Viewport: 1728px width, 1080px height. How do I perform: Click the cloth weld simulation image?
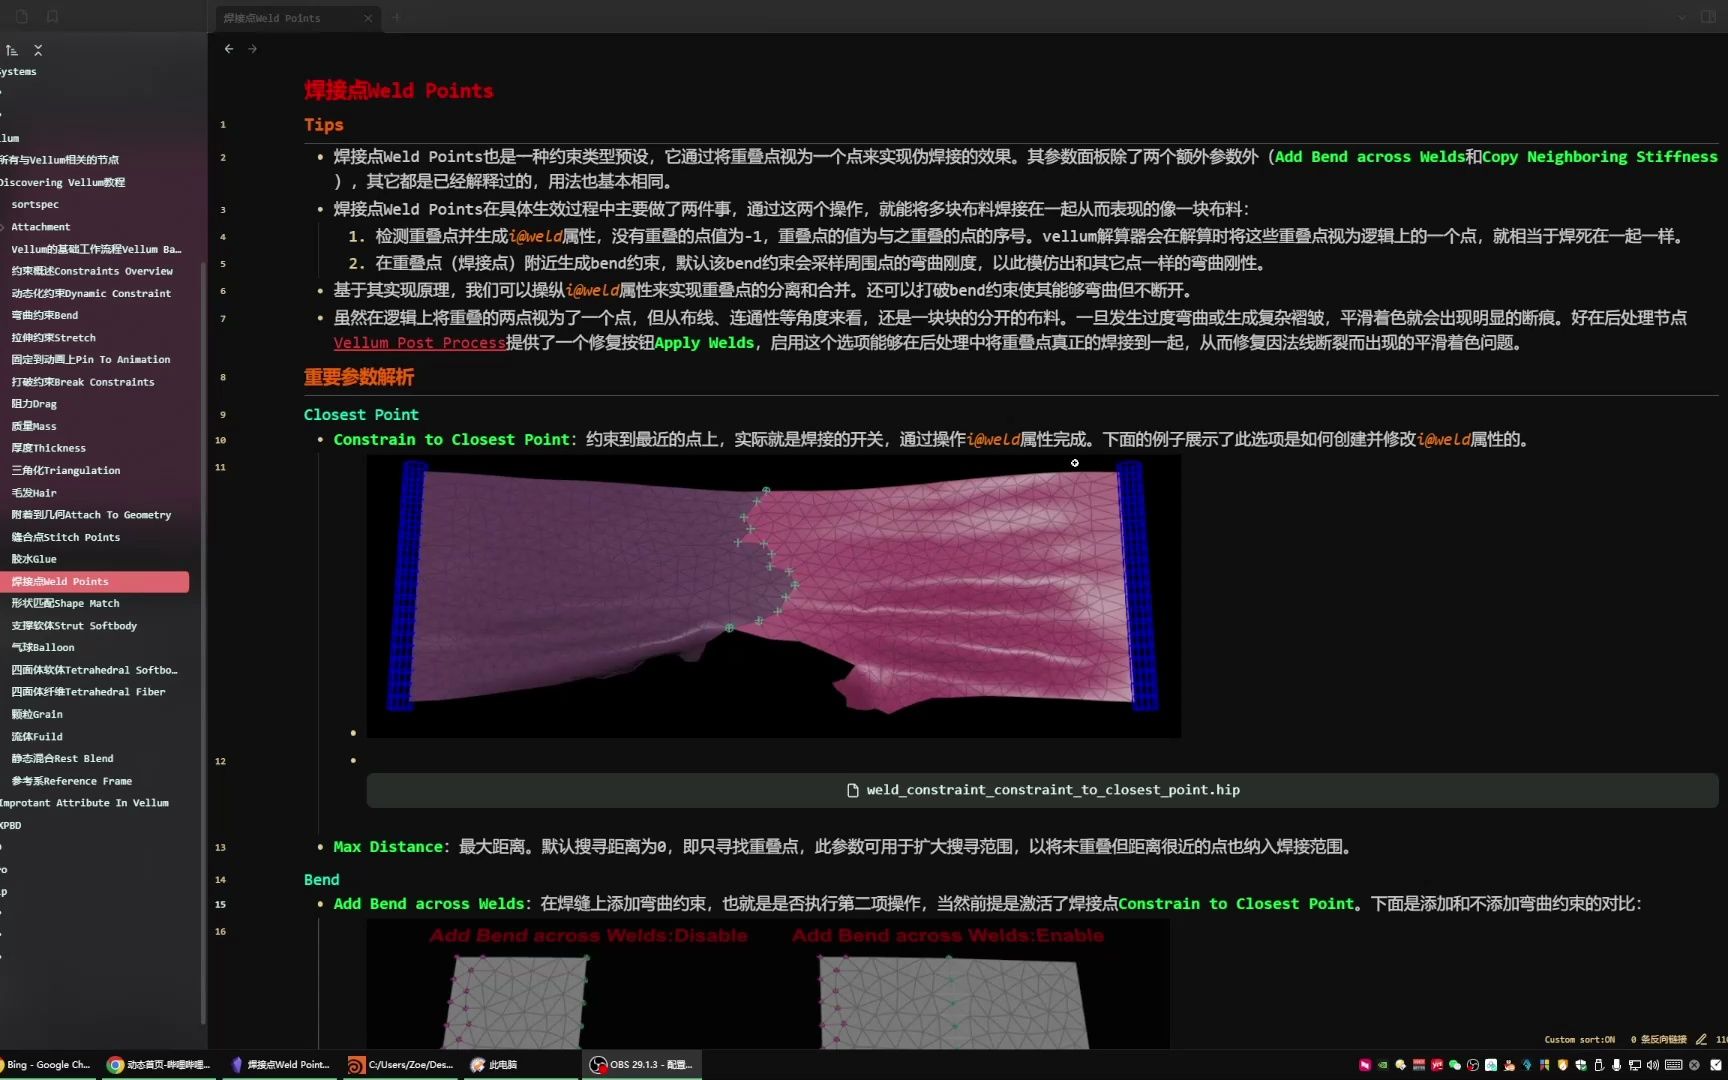tap(773, 596)
